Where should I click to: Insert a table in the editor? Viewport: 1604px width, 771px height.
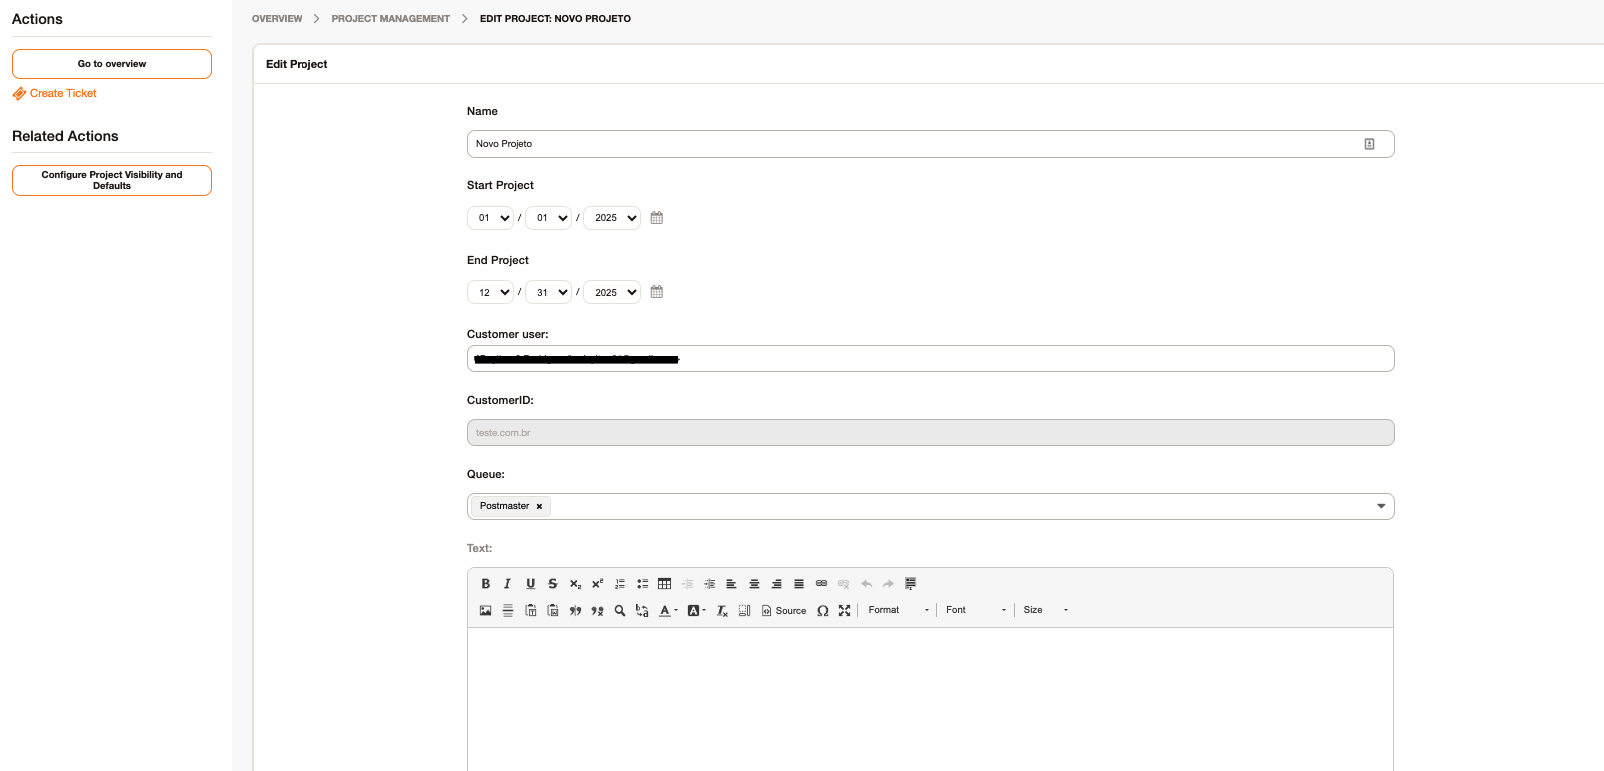pos(664,584)
